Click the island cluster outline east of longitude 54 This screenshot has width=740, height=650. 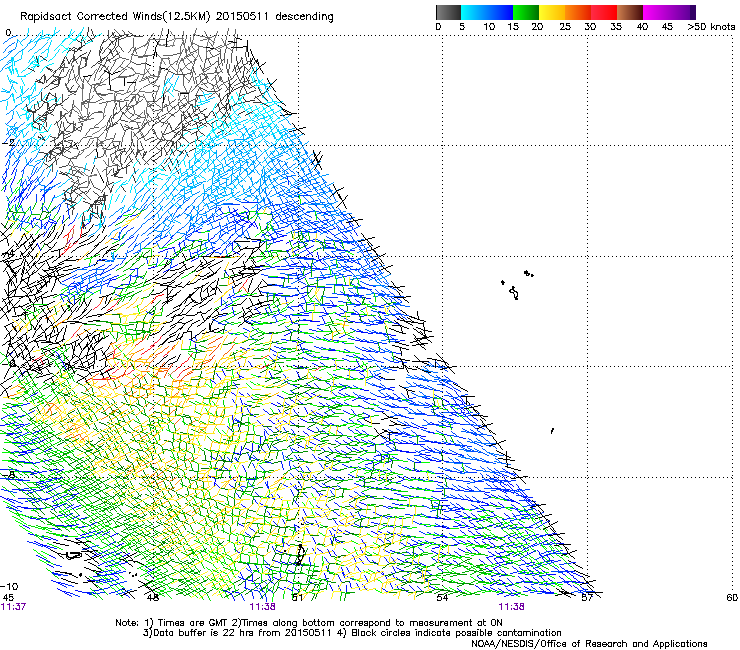click(x=517, y=285)
